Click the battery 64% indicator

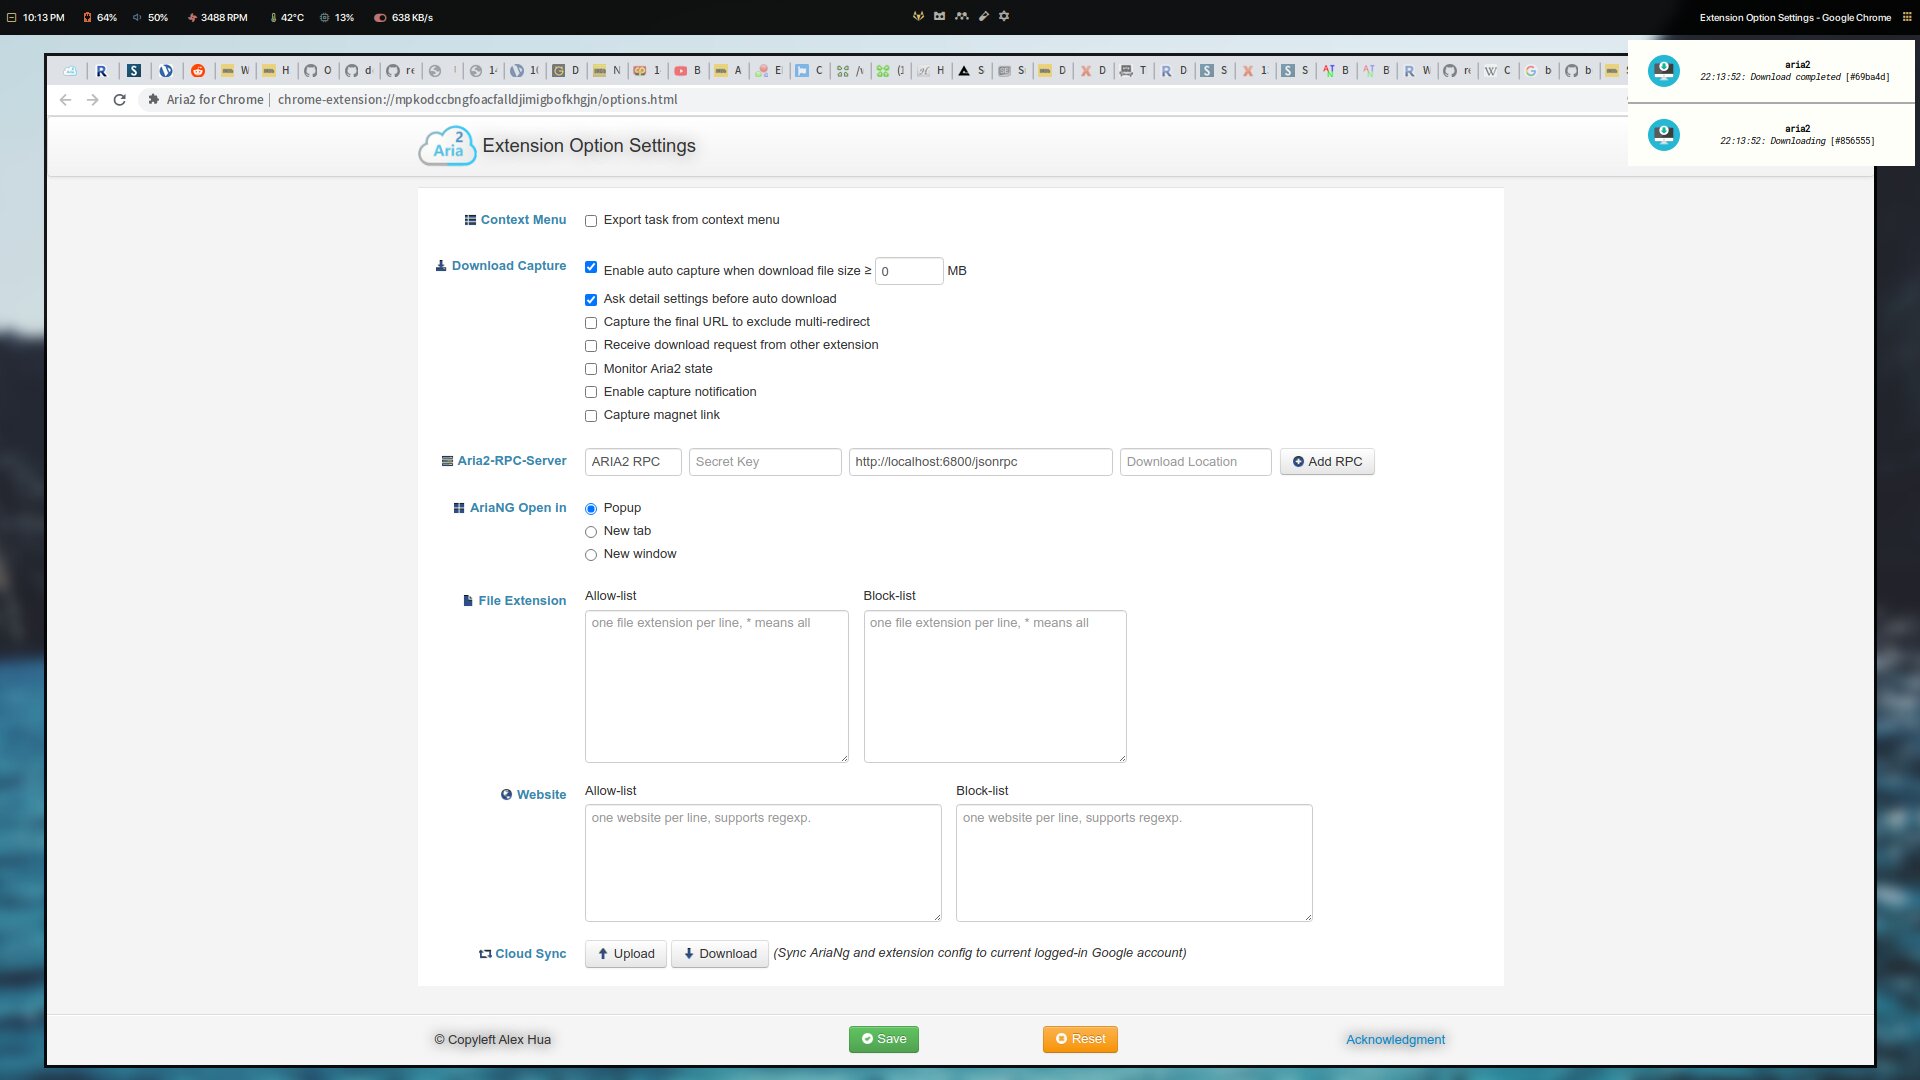click(x=100, y=18)
